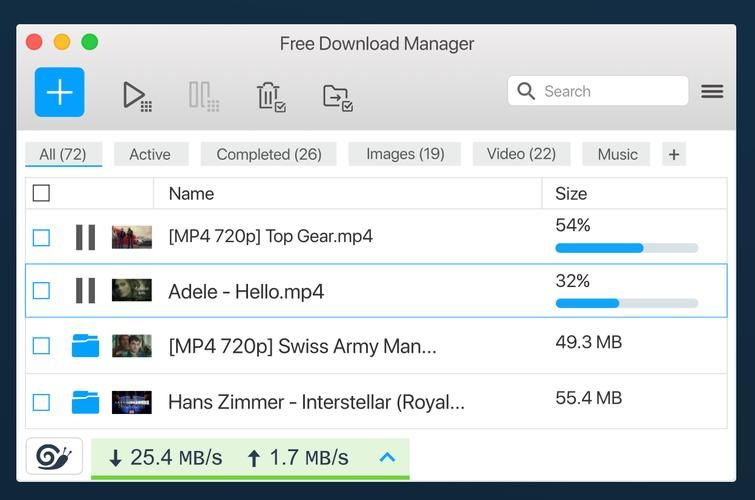Pause the Adele - Hello.mp4 download
This screenshot has width=755, height=500.
[x=85, y=290]
